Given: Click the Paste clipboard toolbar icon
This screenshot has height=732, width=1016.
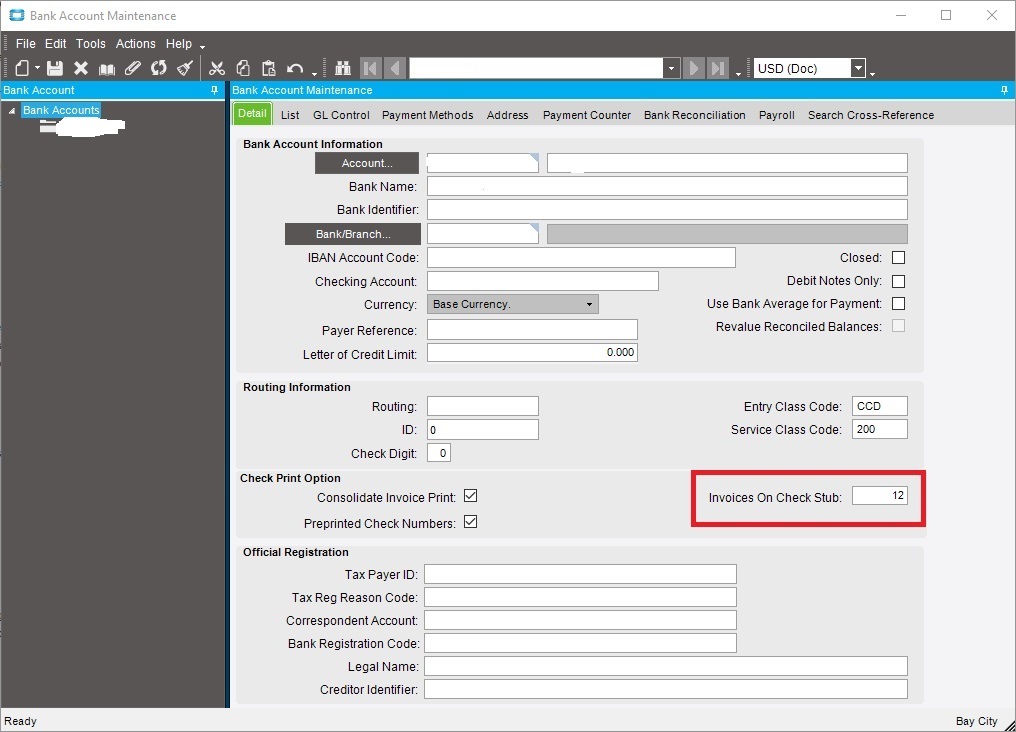Looking at the screenshot, I should [268, 68].
